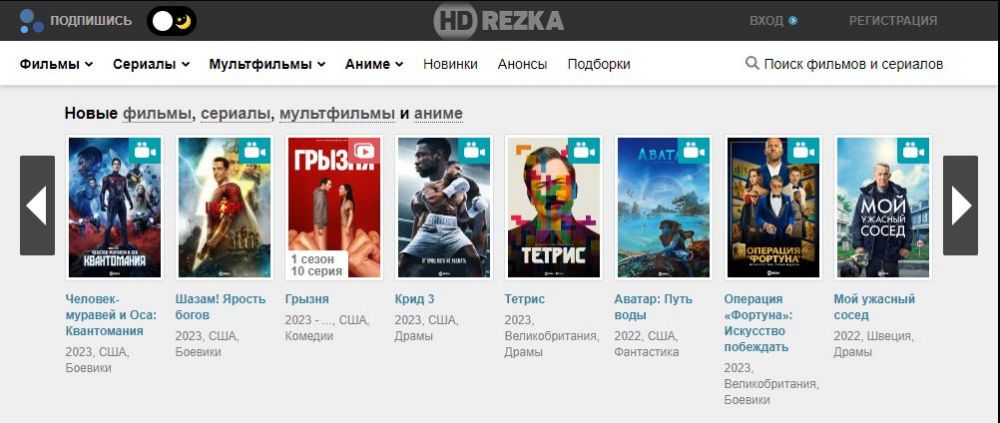1000x423 pixels.
Task: Click the camera icon on the Тетрис poster
Action: (584, 151)
